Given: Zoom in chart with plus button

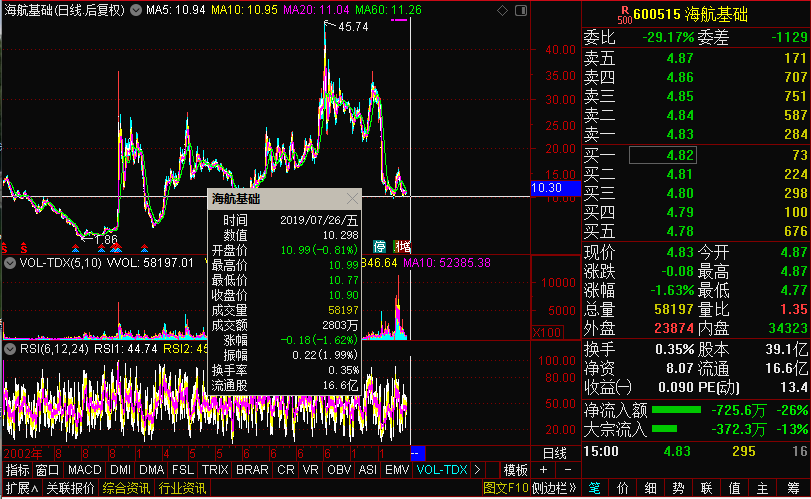Looking at the screenshot, I should (543, 470).
